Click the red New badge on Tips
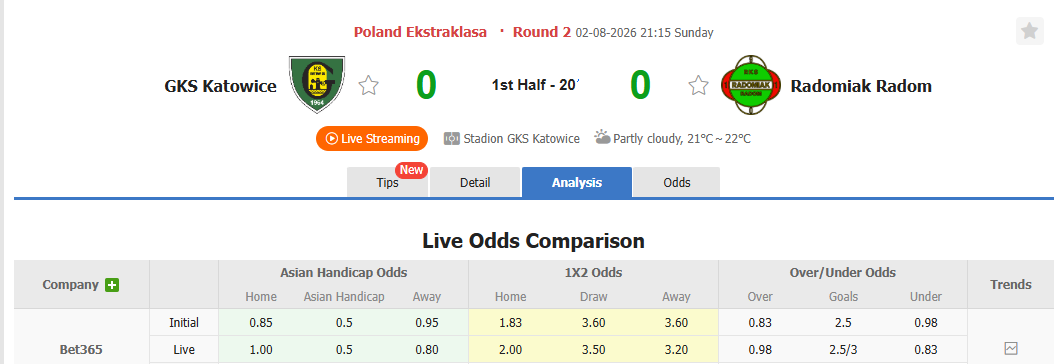 point(411,170)
